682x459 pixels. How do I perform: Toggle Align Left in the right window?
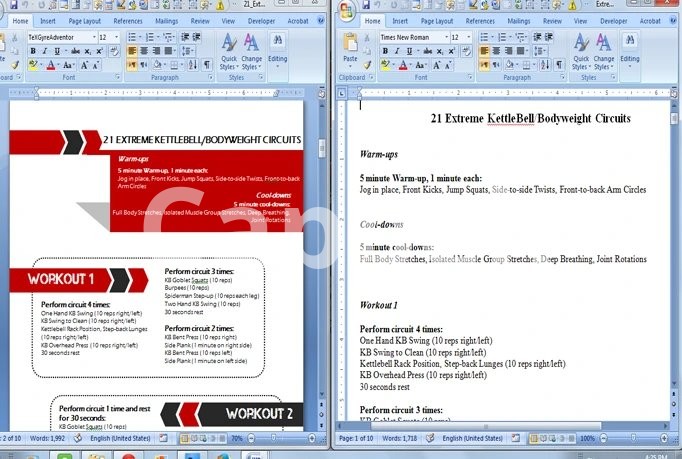coord(482,51)
